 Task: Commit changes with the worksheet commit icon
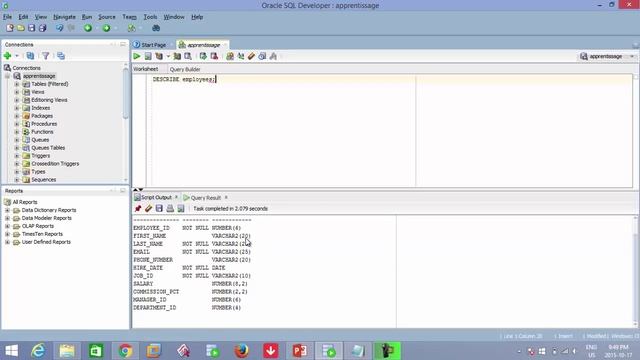203,56
